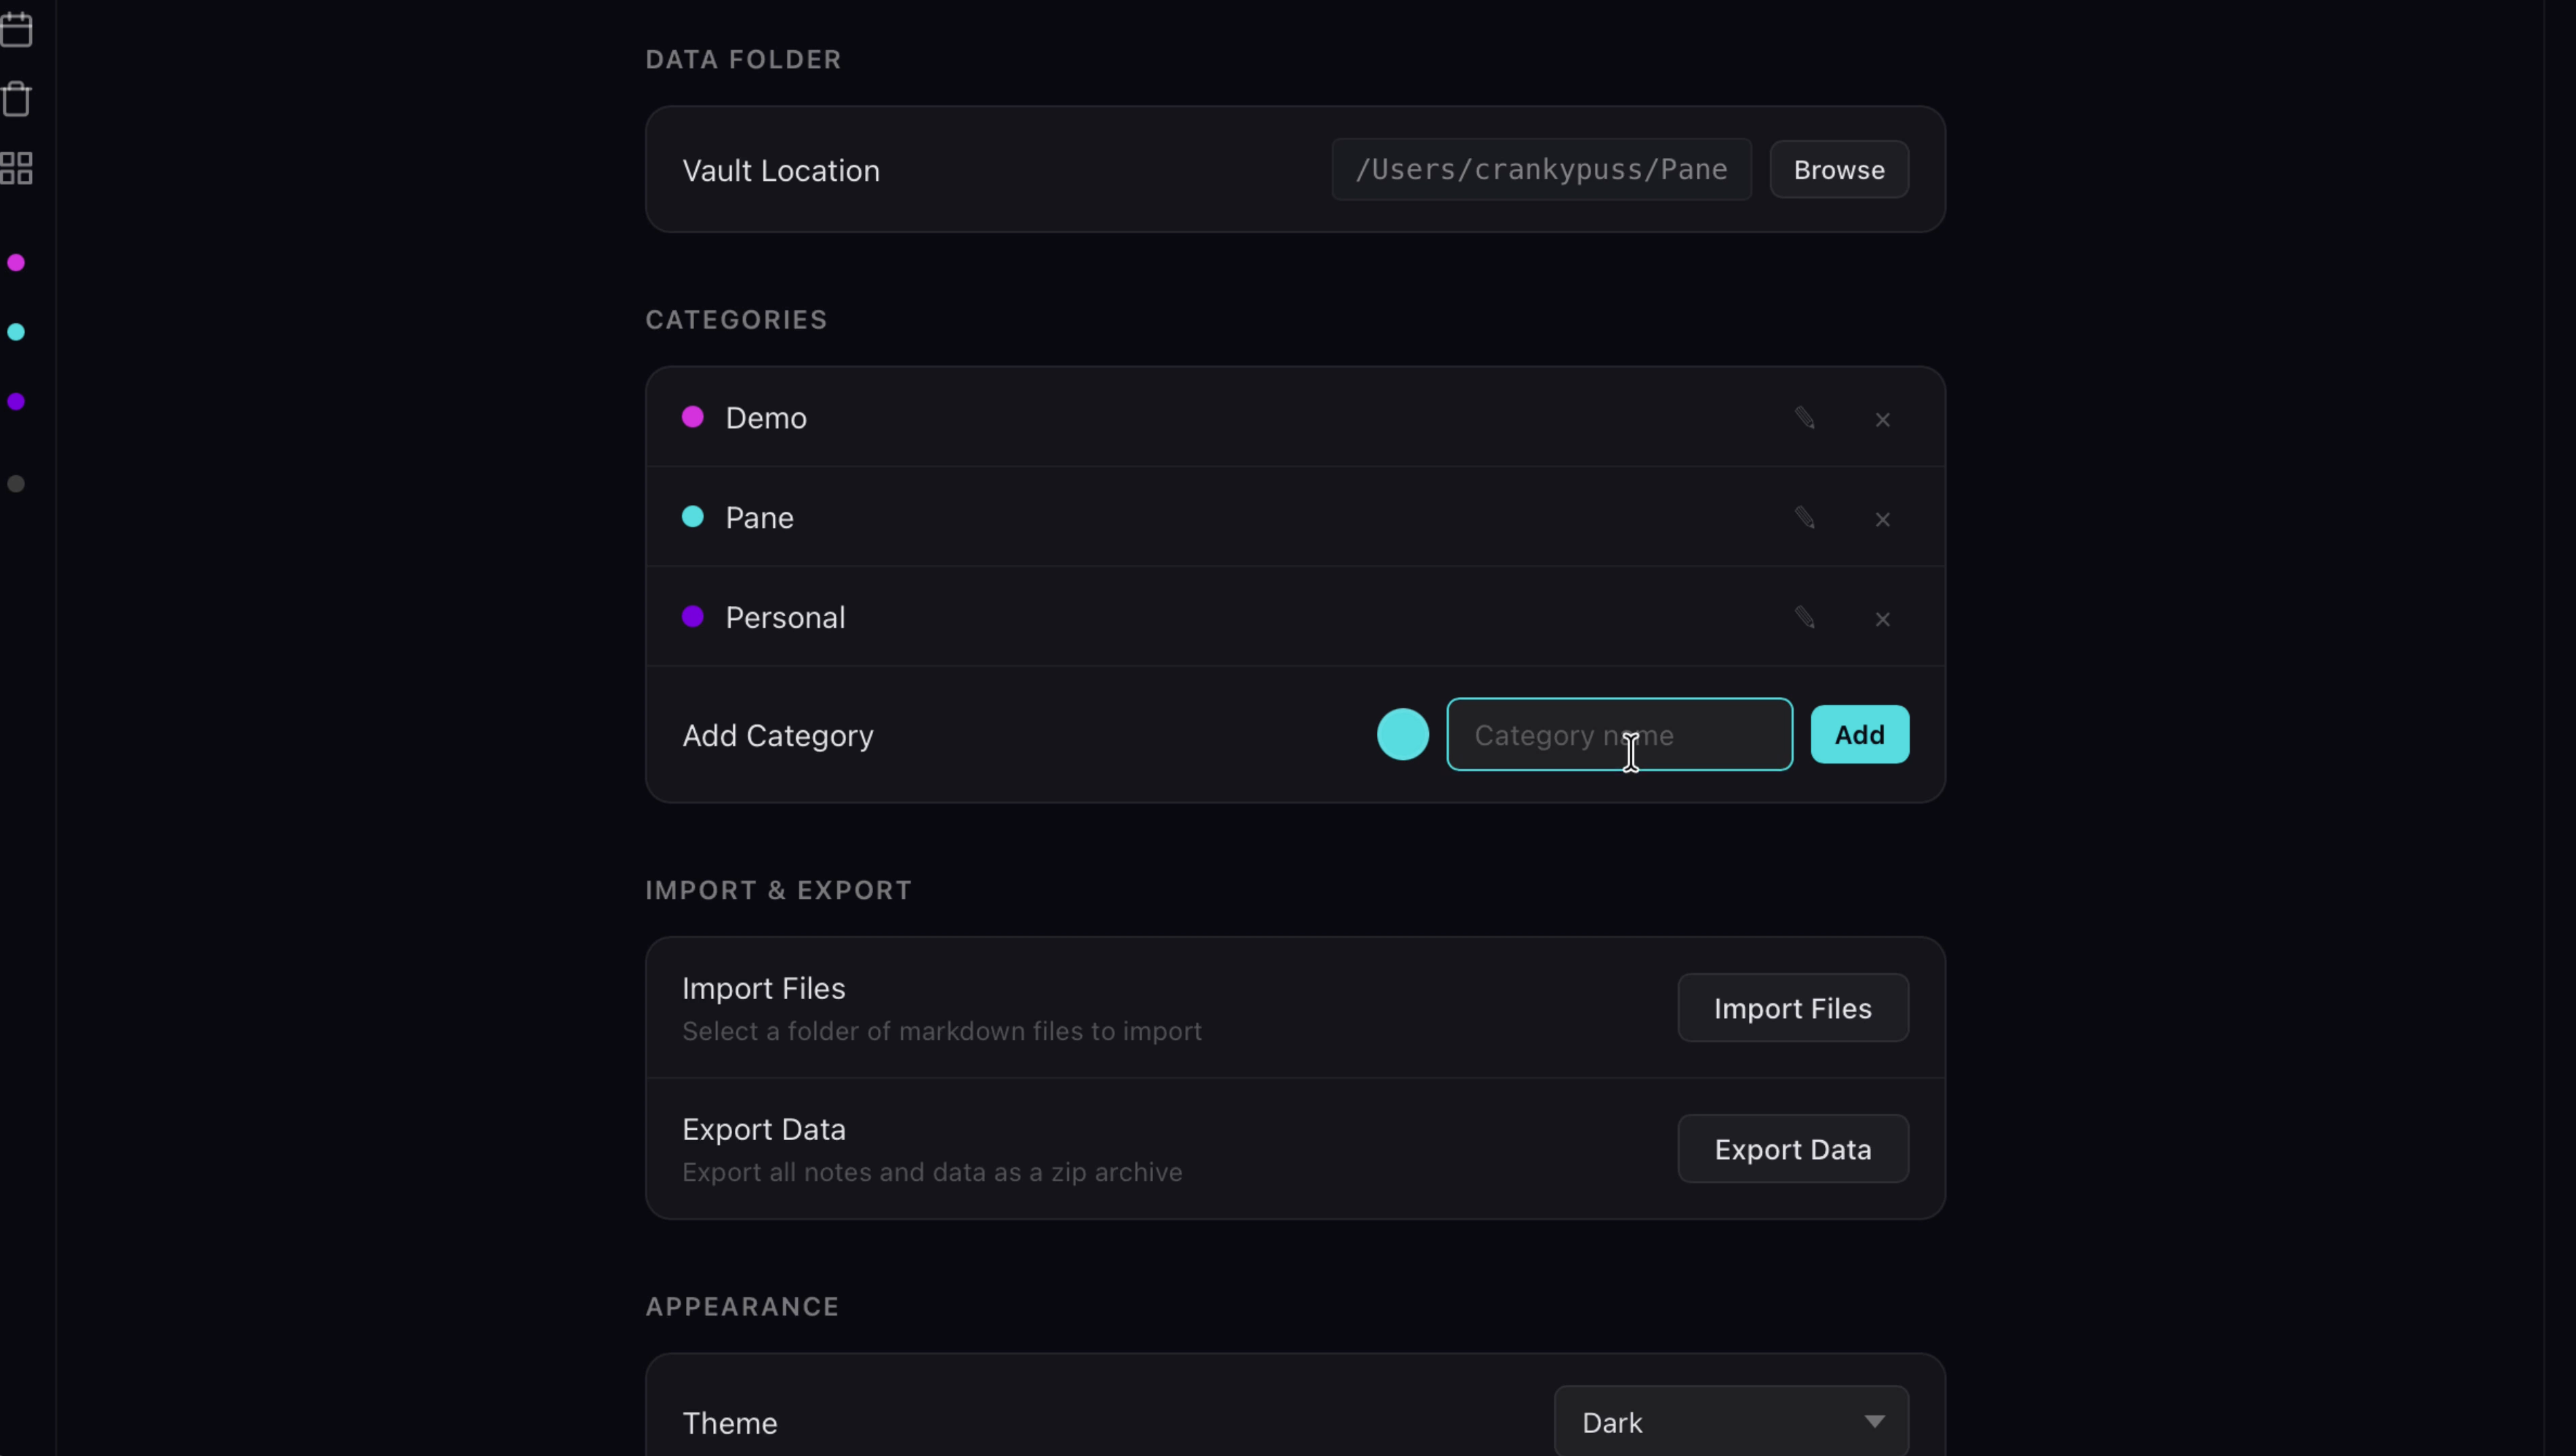
Task: Open the Theme dropdown set to Dark
Action: (x=1731, y=1421)
